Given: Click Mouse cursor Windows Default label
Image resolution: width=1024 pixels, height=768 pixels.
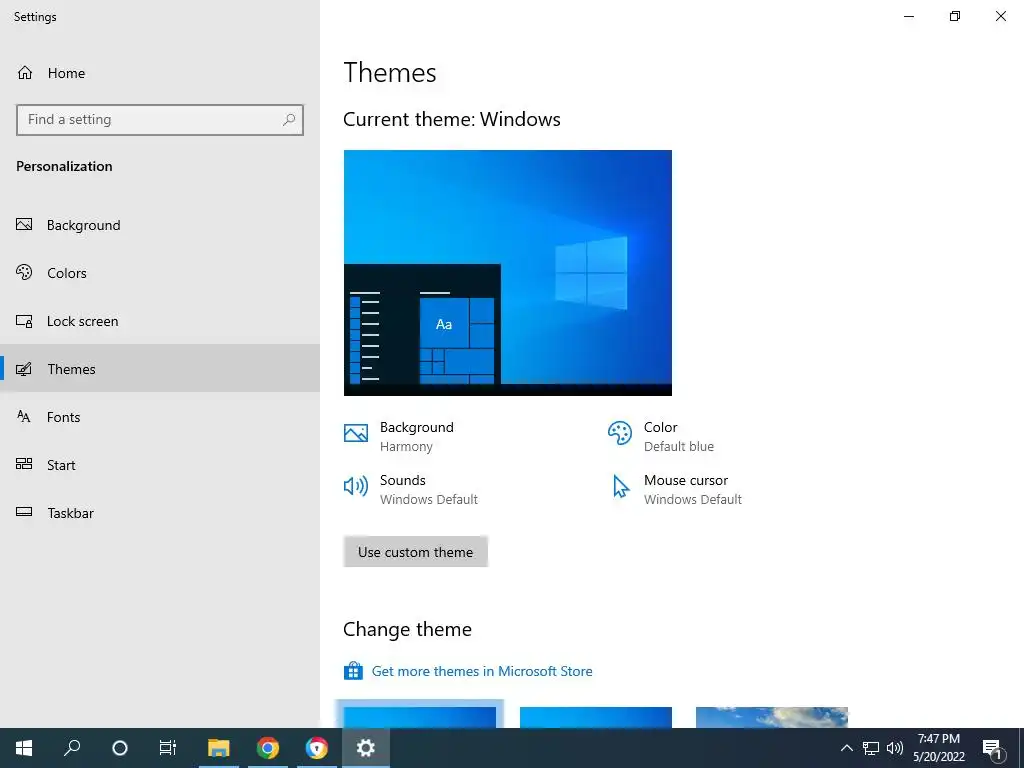Looking at the screenshot, I should (x=692, y=489).
